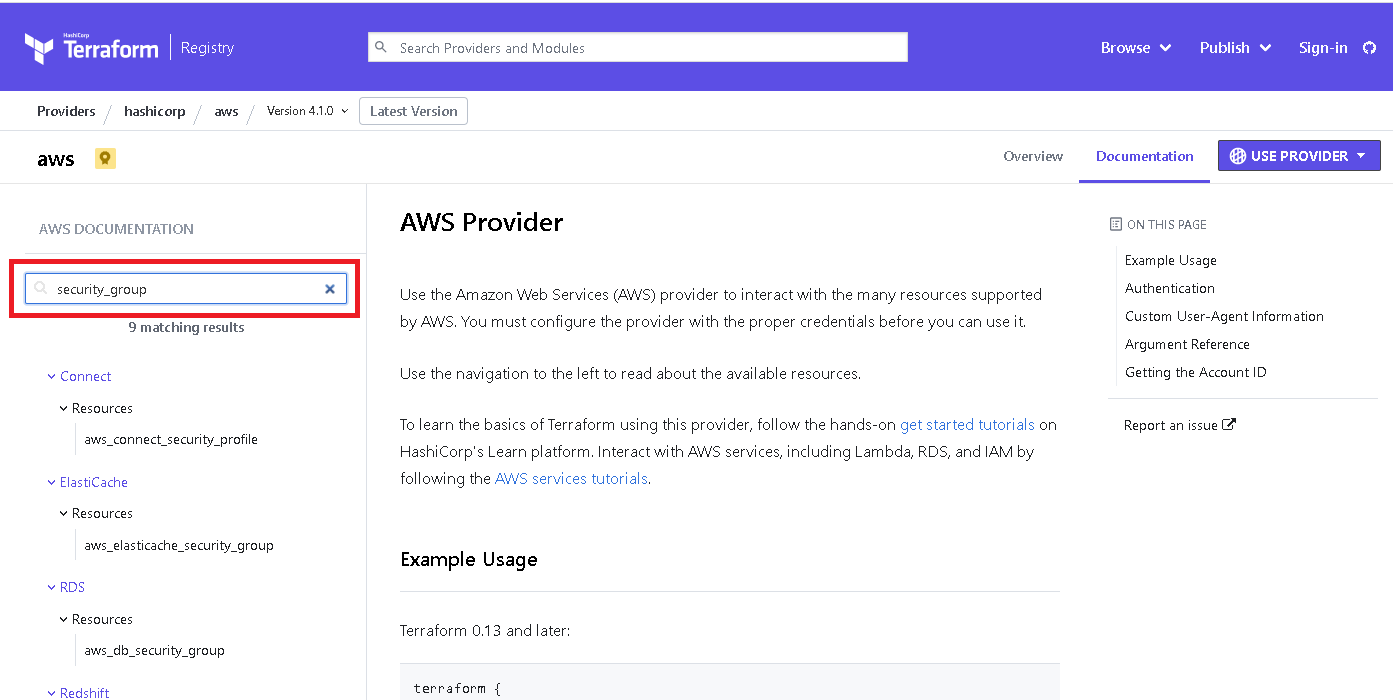
Task: Open the Publish dropdown menu
Action: point(1235,48)
